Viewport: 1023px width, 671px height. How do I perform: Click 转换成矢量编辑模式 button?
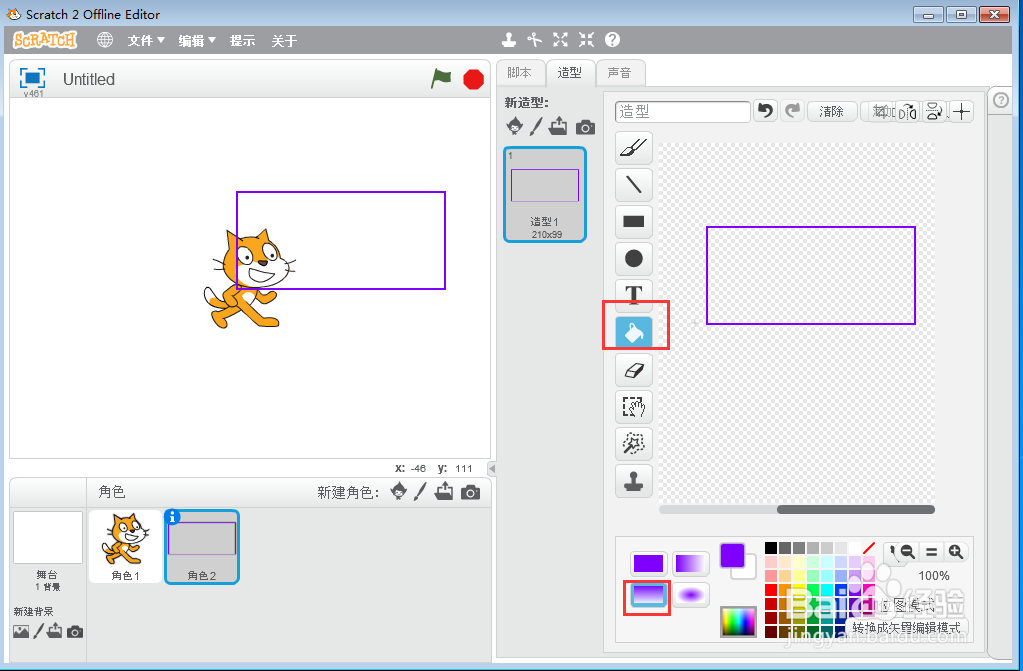pos(907,627)
